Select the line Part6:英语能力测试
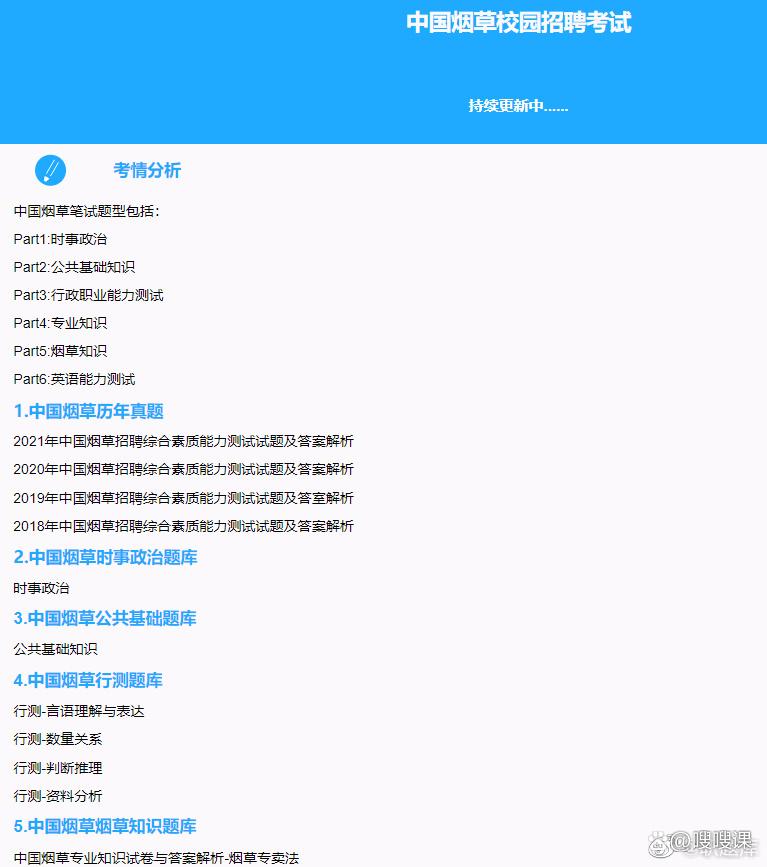The image size is (767, 867). [74, 379]
